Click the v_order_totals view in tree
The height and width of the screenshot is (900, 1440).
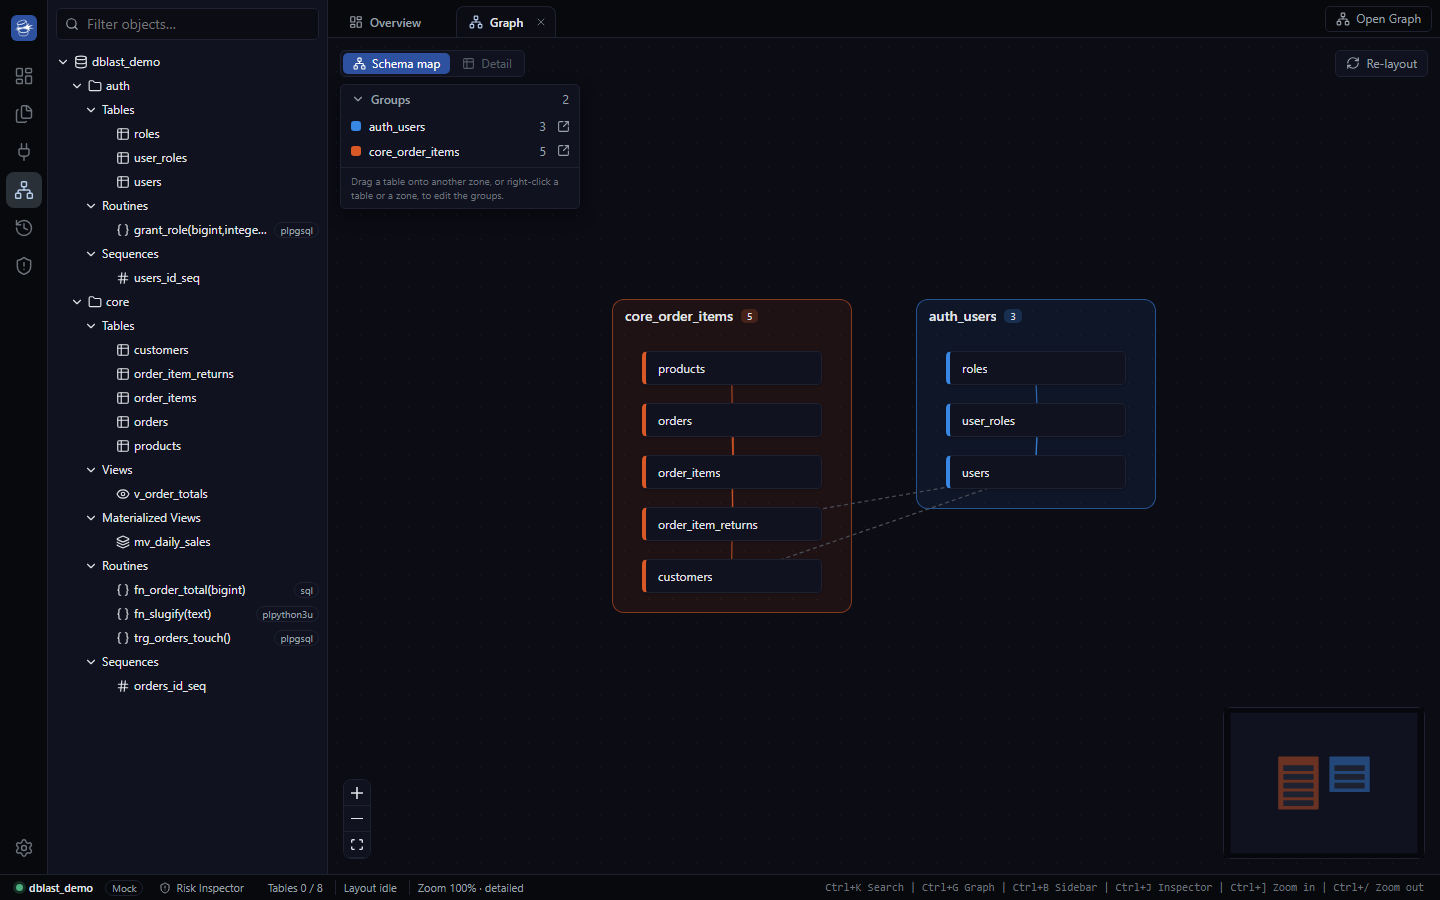tap(170, 494)
